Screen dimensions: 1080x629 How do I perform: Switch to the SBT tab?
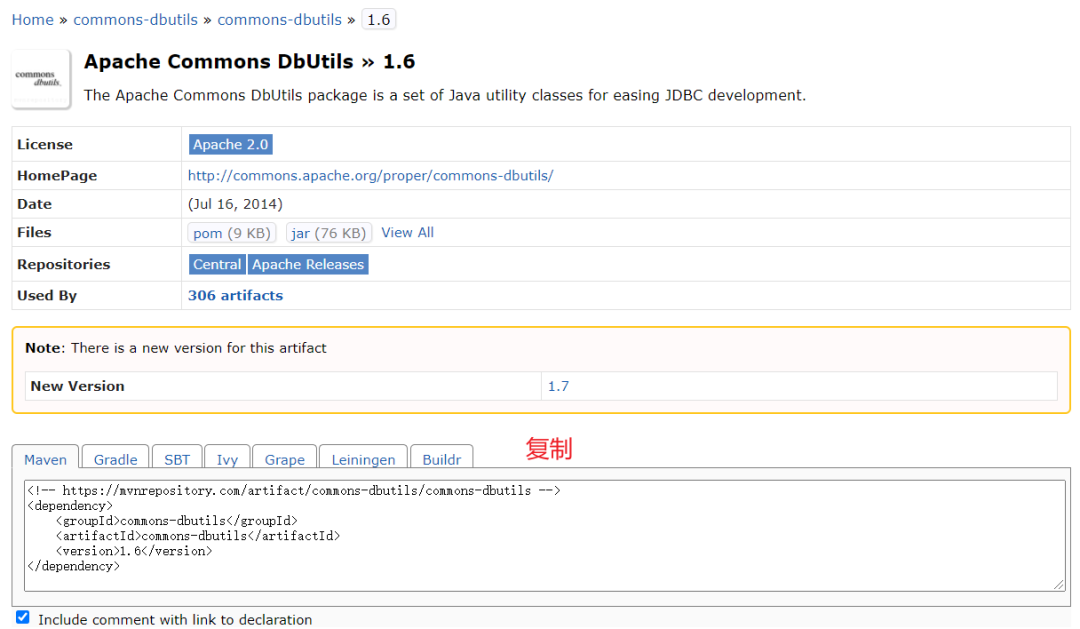tap(177, 458)
